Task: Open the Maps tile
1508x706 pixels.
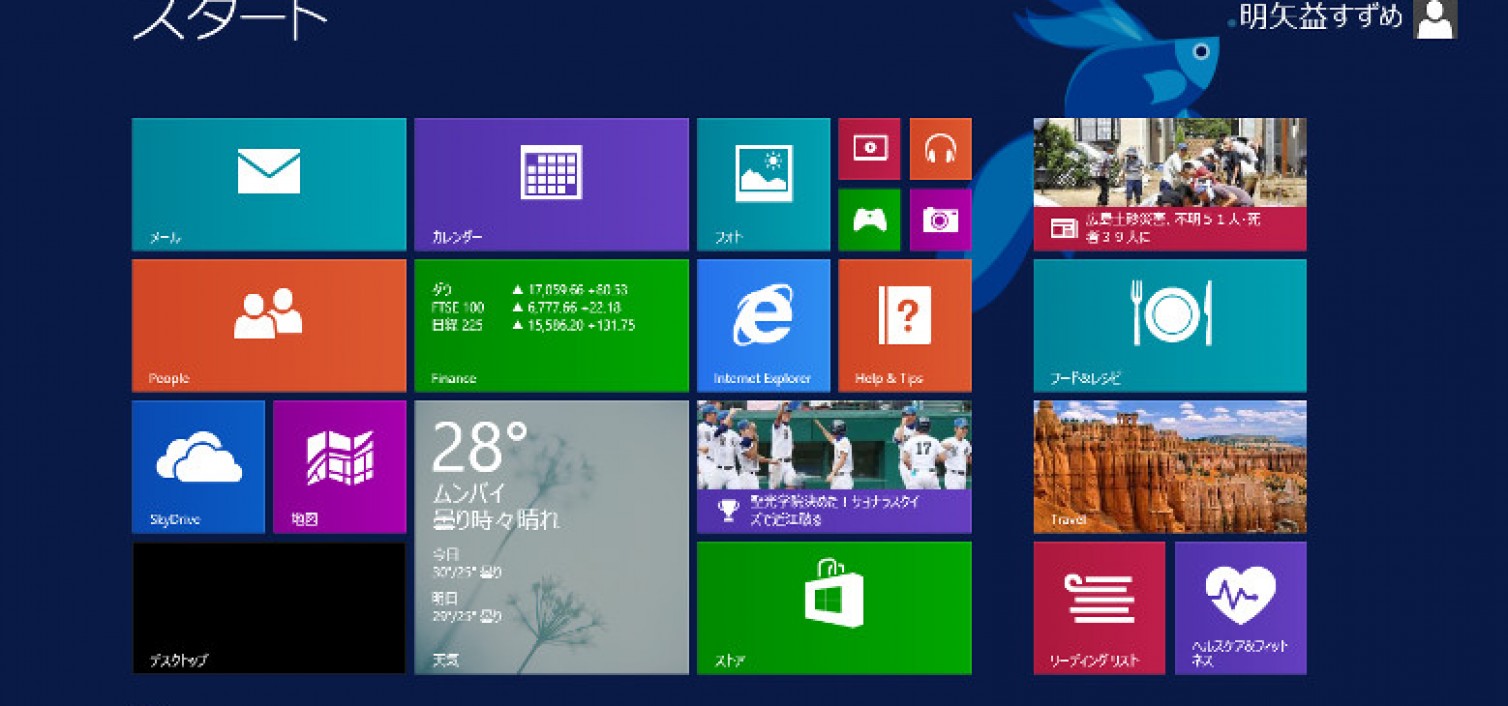Action: (x=340, y=467)
